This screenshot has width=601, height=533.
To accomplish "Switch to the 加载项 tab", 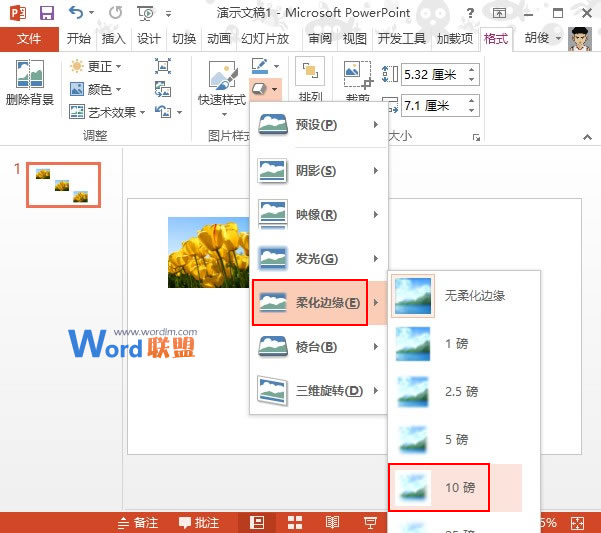I will 455,38.
